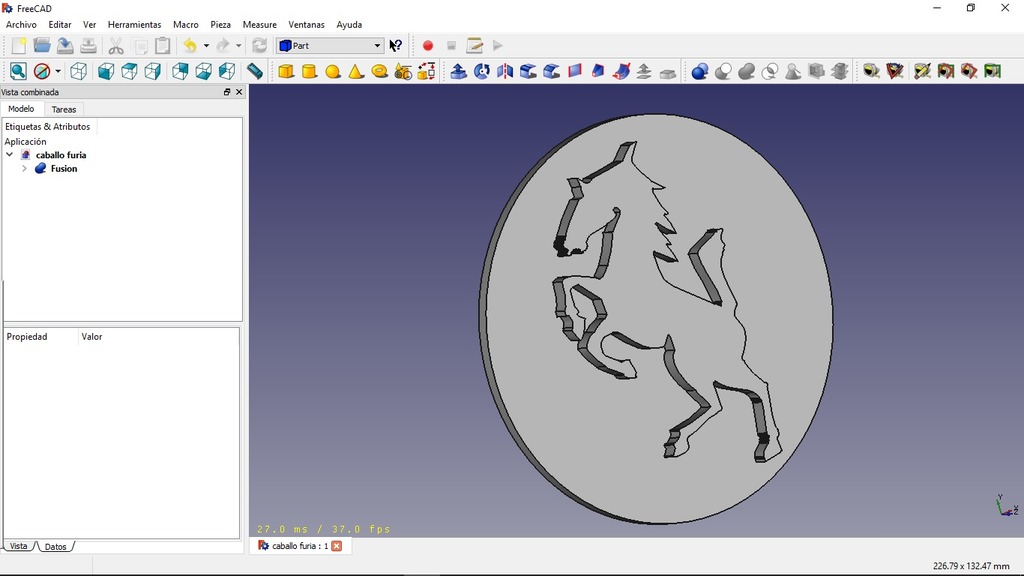
Task: Create a torus solid
Action: point(380,71)
